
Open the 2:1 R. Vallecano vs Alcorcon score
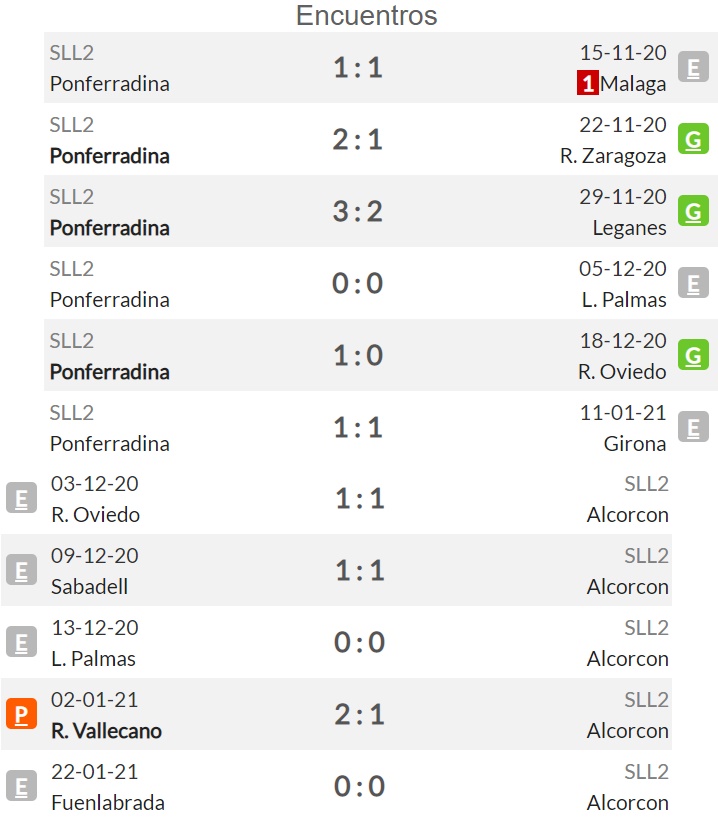click(360, 714)
